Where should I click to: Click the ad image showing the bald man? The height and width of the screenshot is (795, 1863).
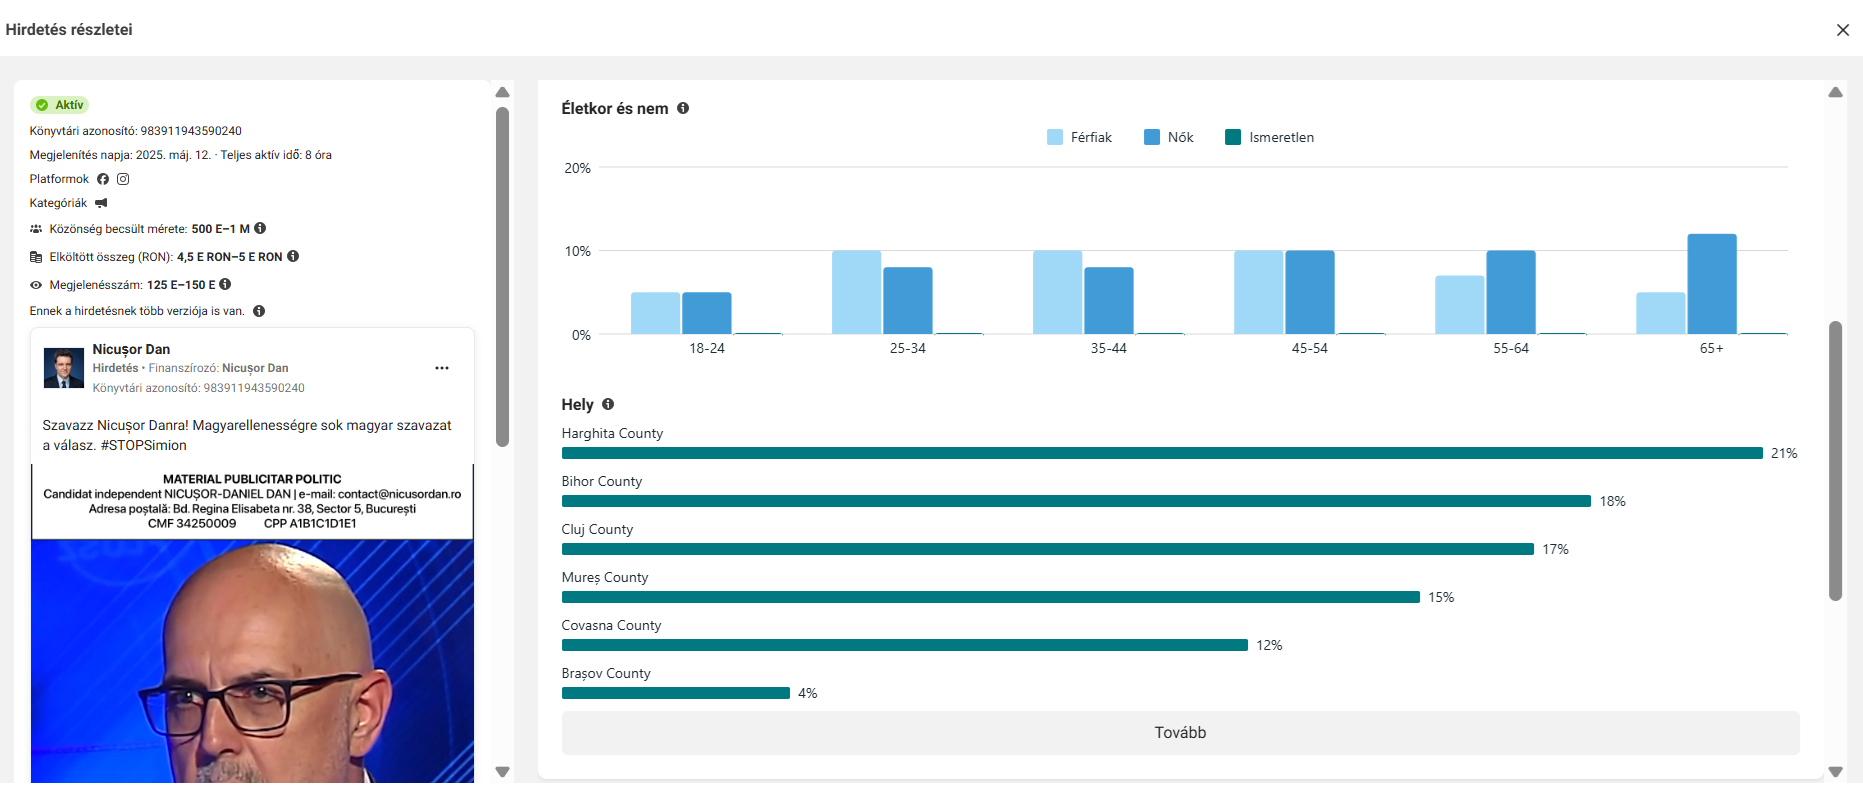click(252, 661)
